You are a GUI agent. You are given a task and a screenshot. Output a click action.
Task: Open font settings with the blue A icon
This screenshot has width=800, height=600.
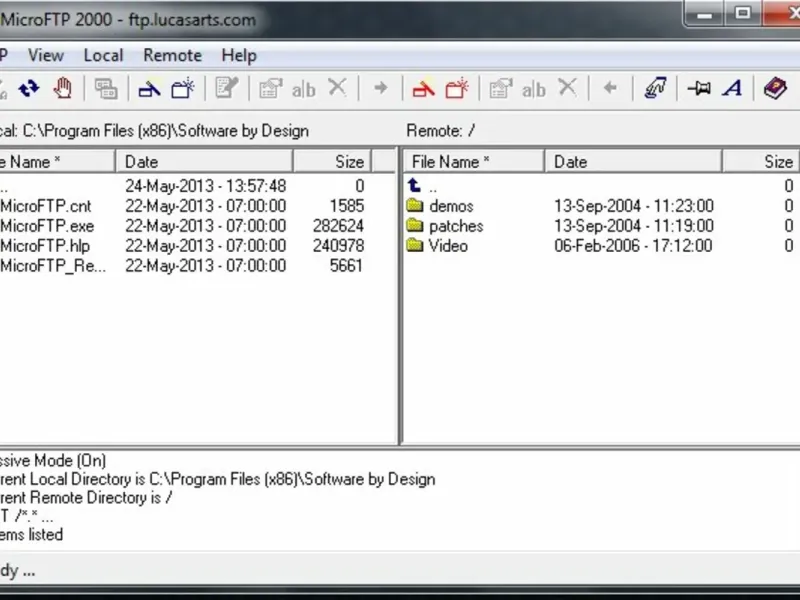click(x=733, y=88)
